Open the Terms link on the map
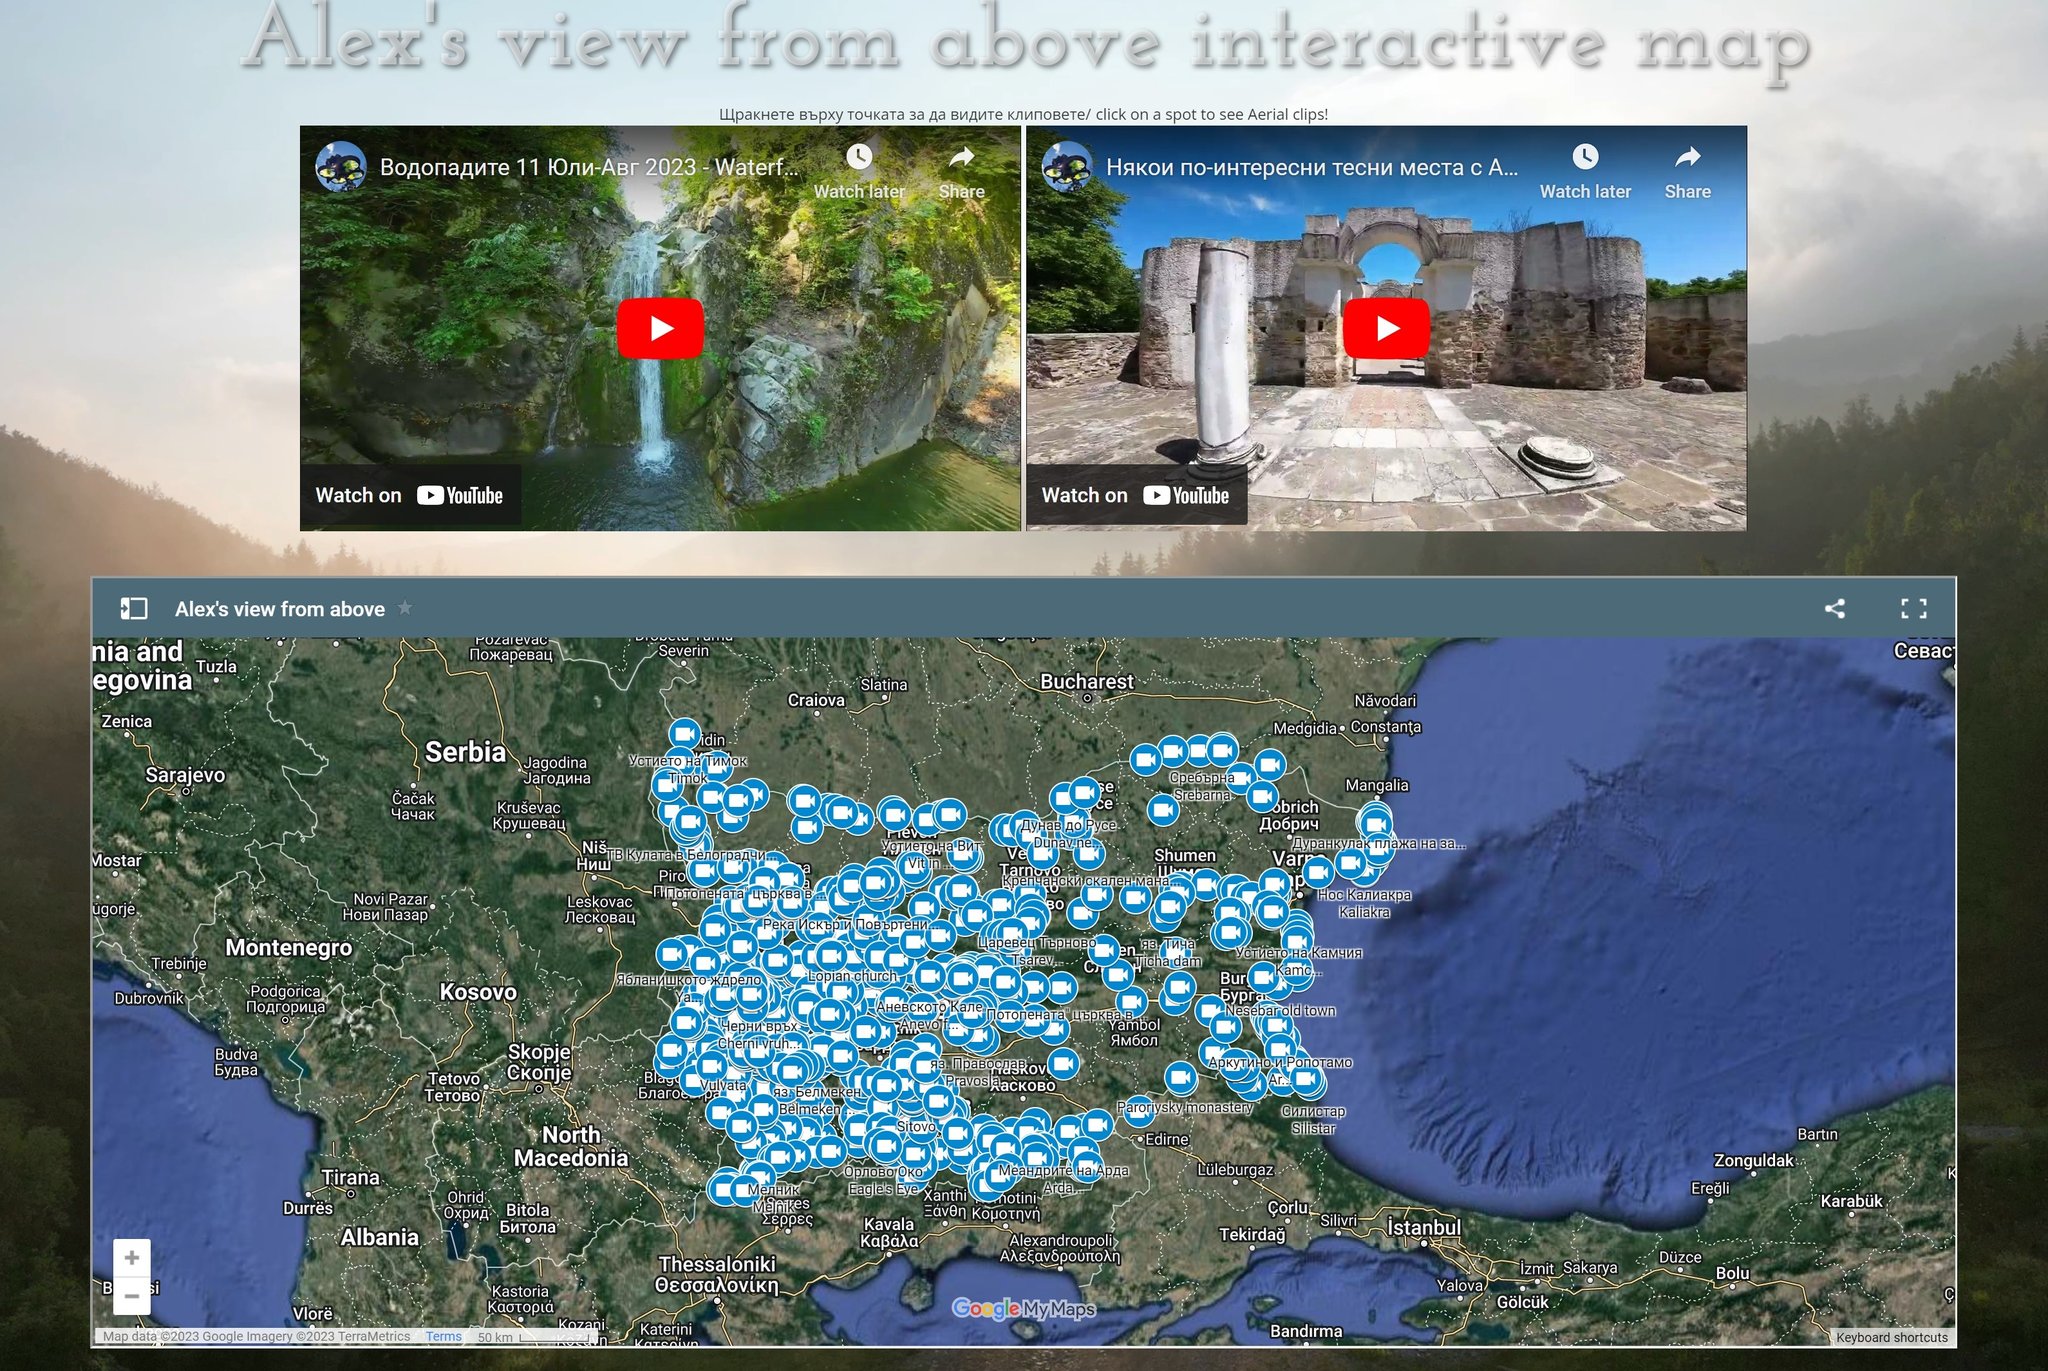The image size is (2048, 1371). (443, 1336)
